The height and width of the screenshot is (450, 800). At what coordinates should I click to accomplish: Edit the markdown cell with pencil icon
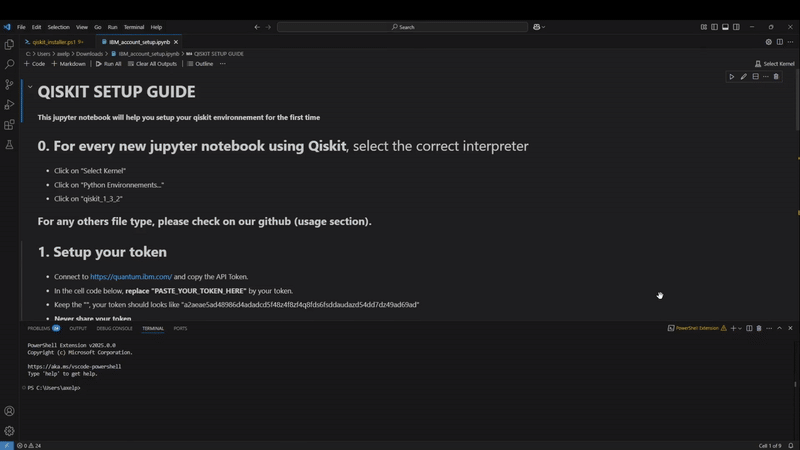coord(744,77)
